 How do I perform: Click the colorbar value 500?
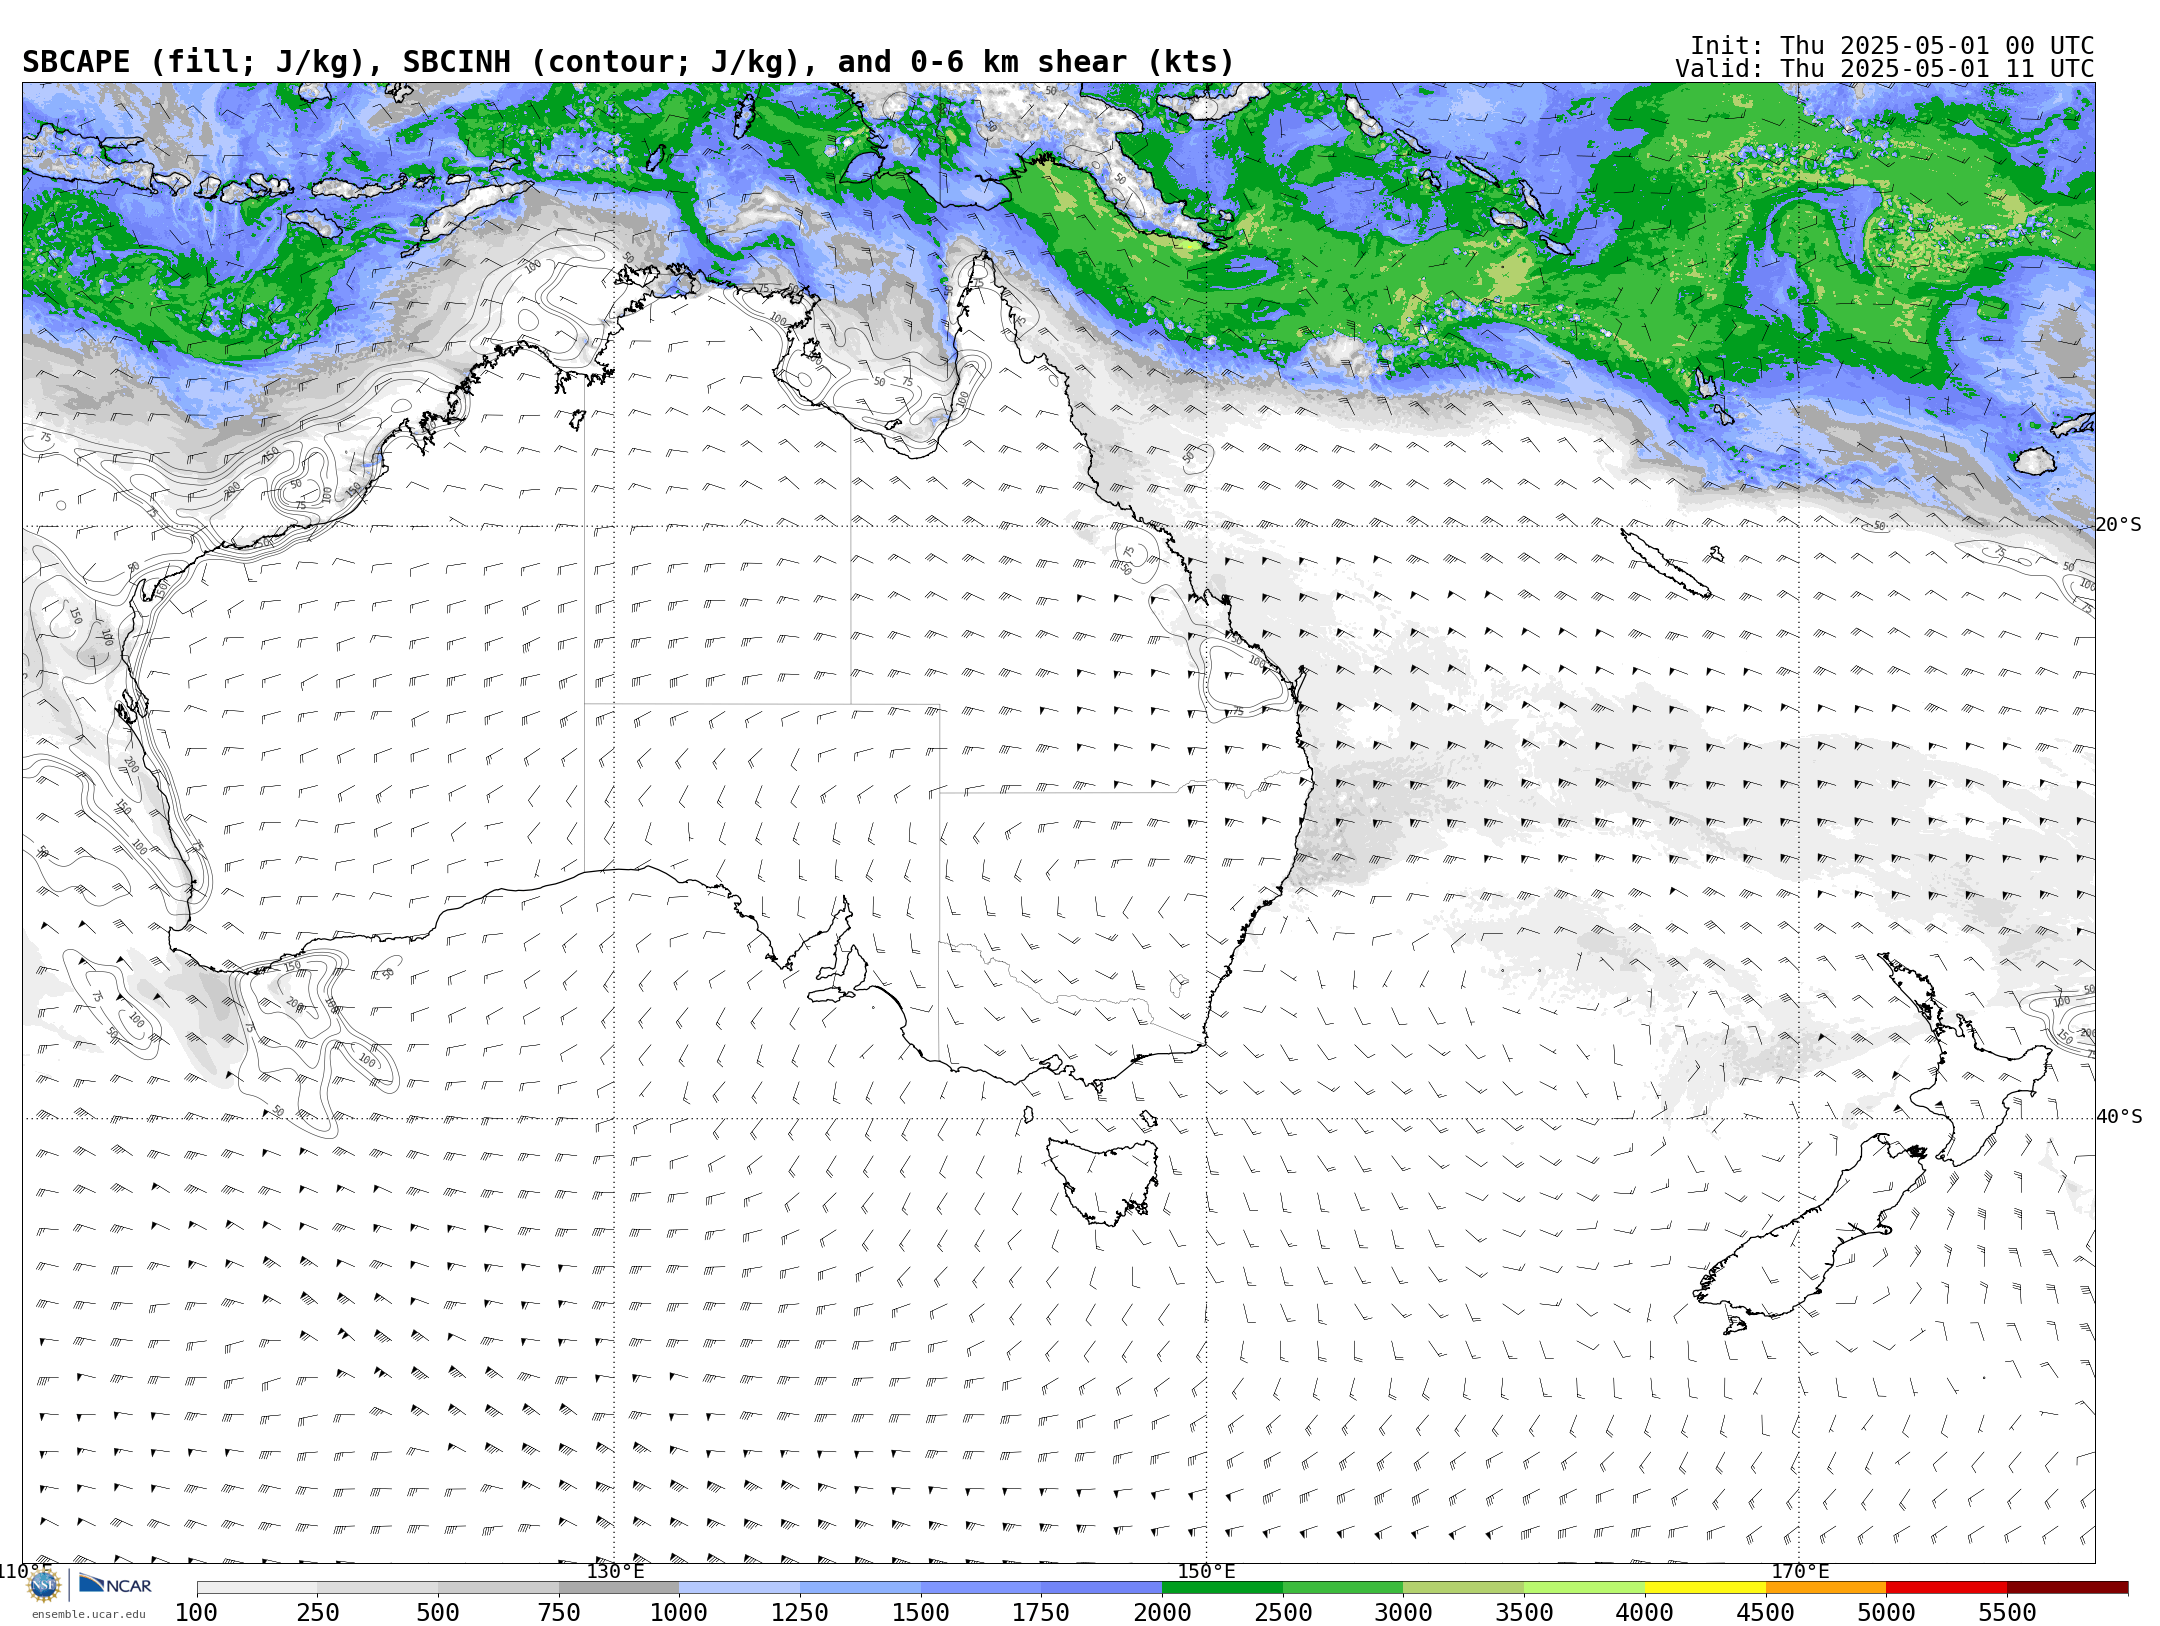[438, 1612]
